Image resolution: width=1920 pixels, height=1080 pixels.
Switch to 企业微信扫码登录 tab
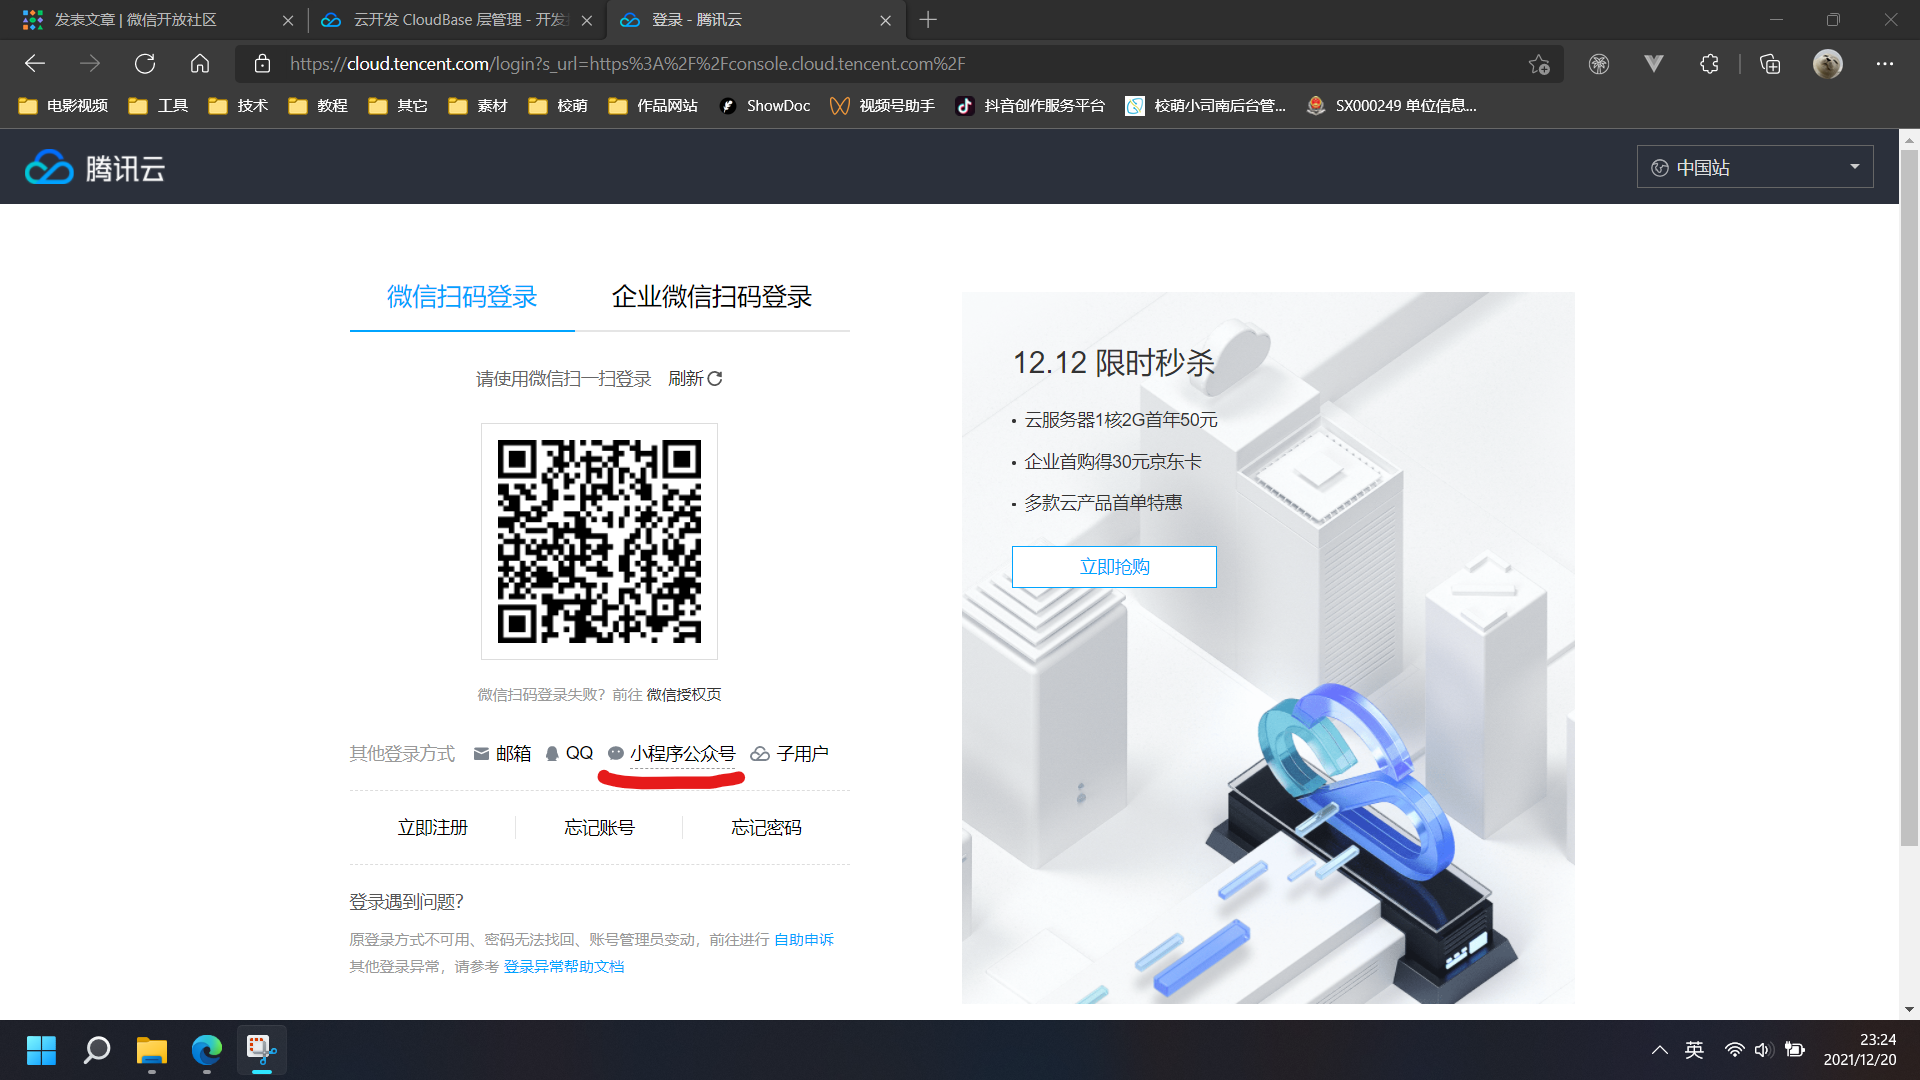point(711,297)
